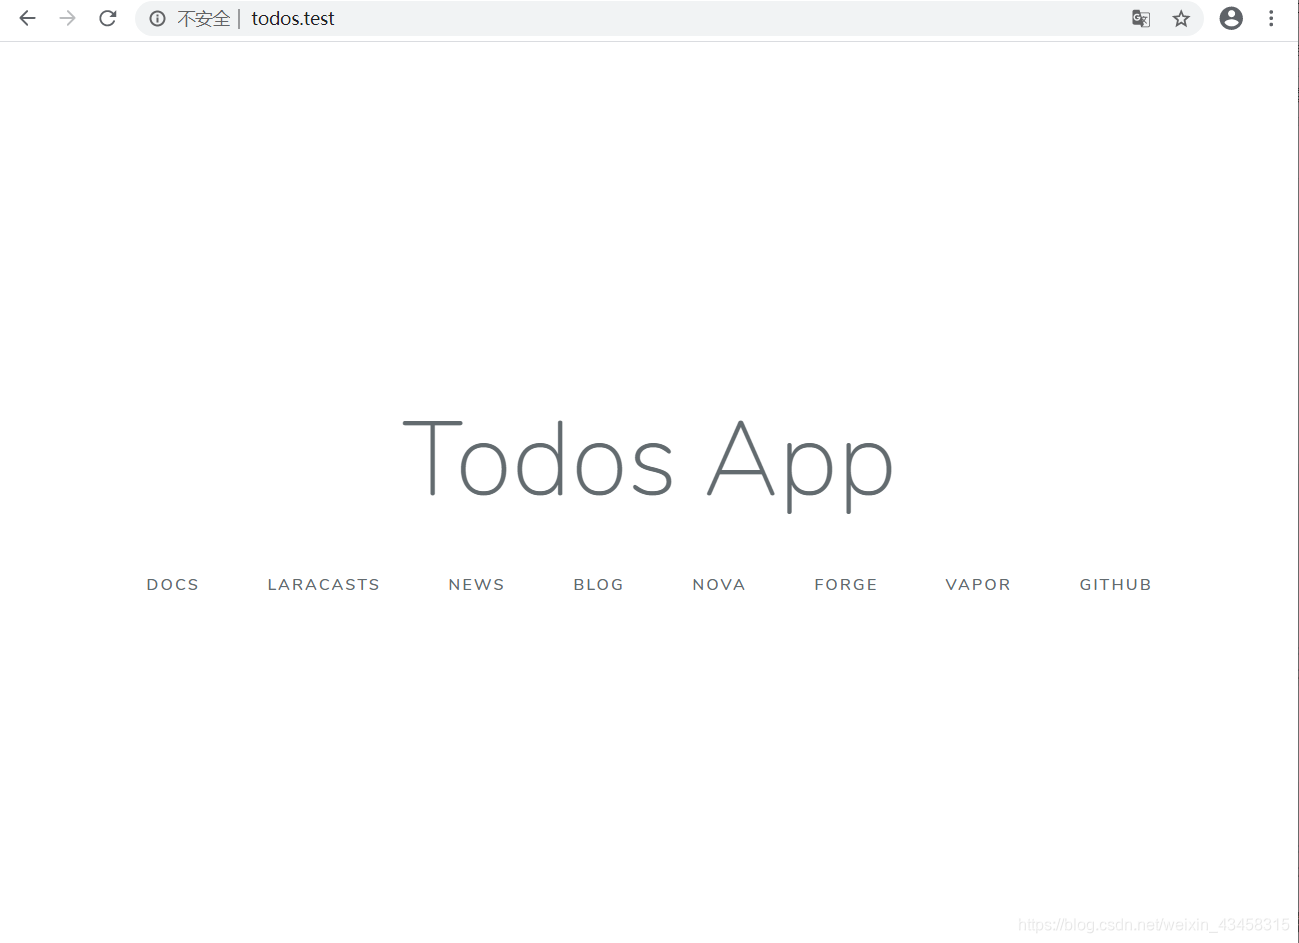Bookmark this page with the star
1299x943 pixels.
pyautogui.click(x=1181, y=18)
